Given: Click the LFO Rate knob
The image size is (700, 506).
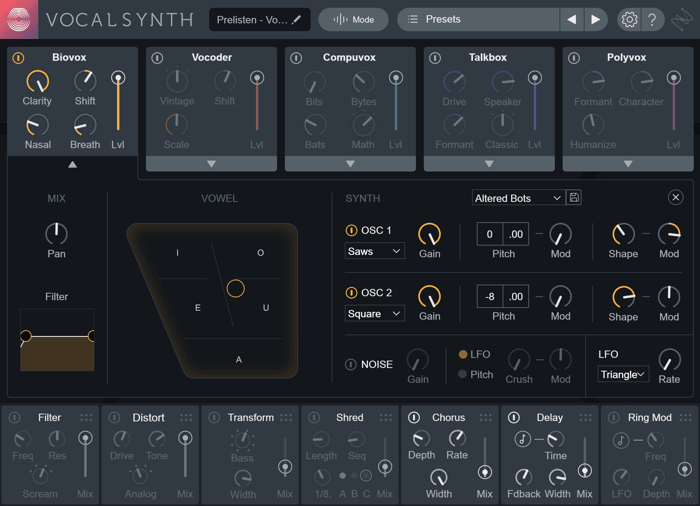Looking at the screenshot, I should tap(669, 360).
